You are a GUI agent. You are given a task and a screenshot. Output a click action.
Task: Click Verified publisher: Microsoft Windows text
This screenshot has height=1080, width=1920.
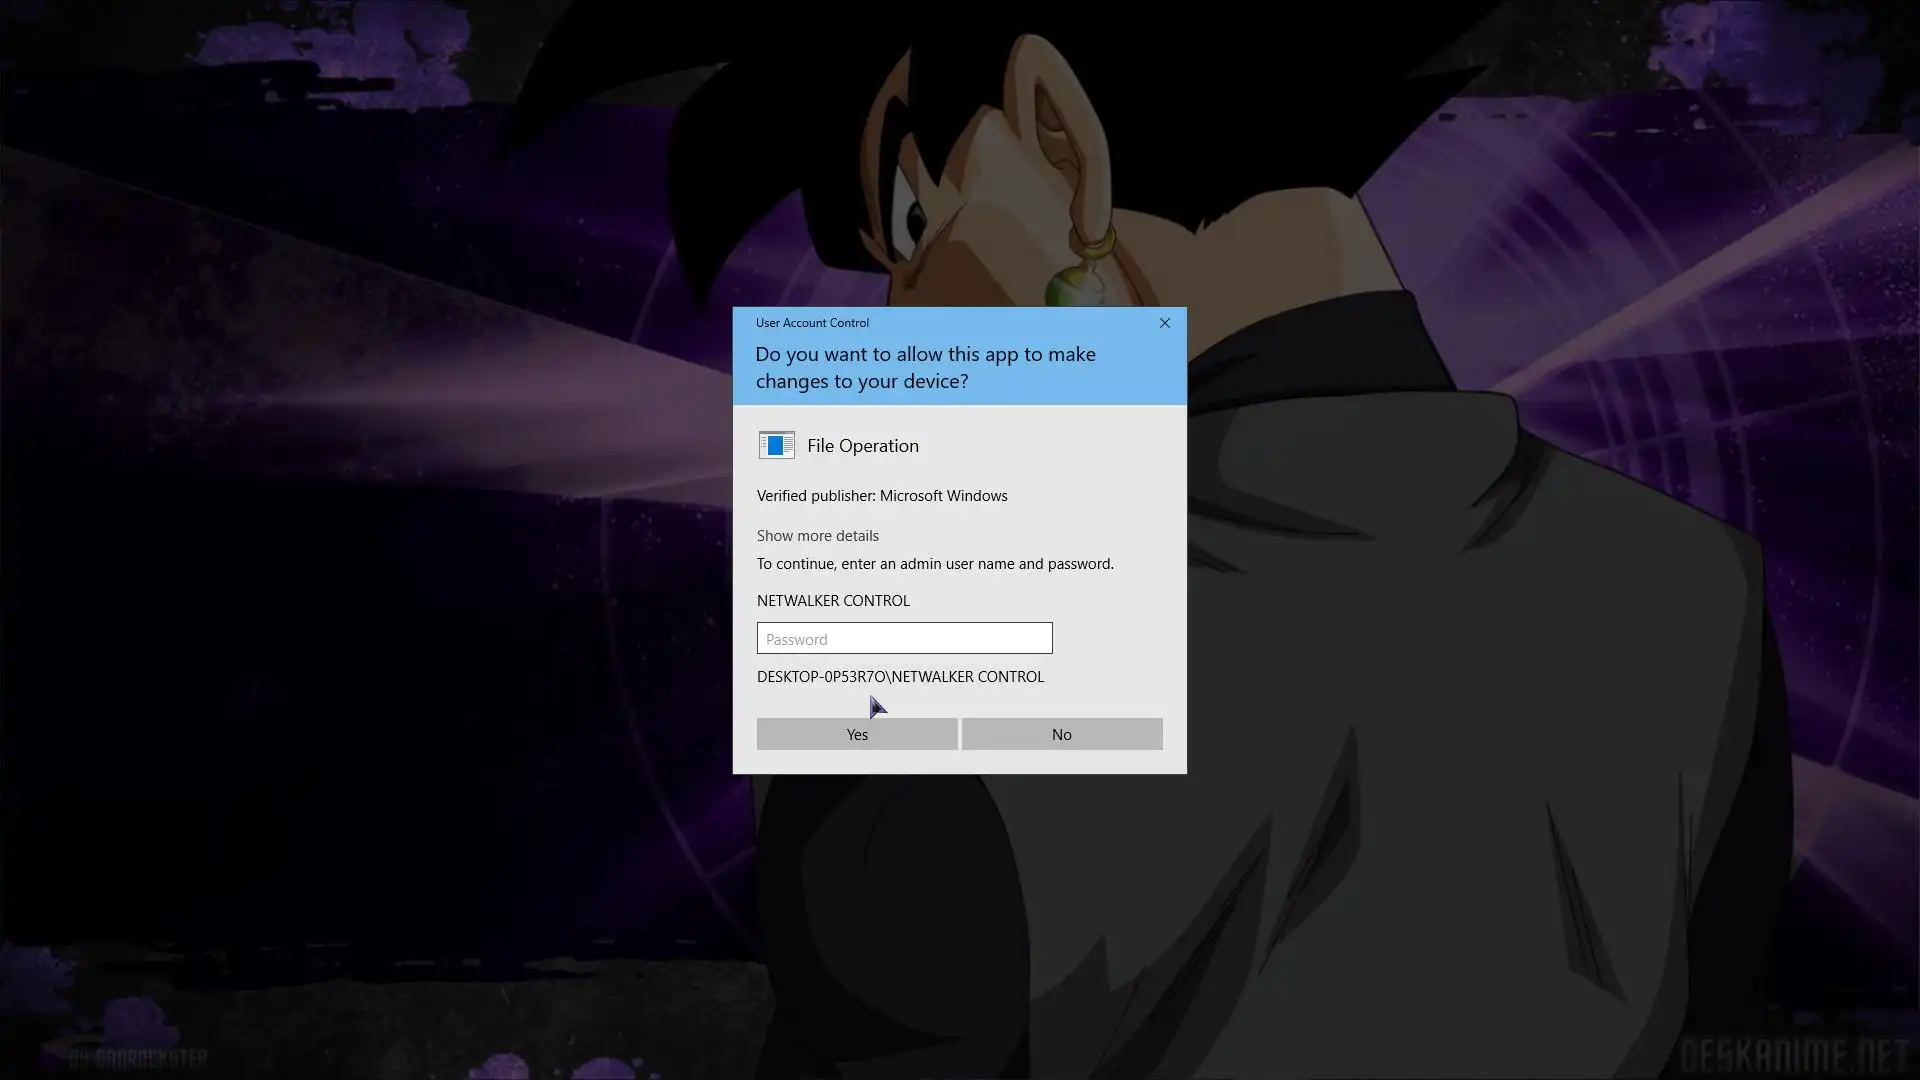(881, 496)
